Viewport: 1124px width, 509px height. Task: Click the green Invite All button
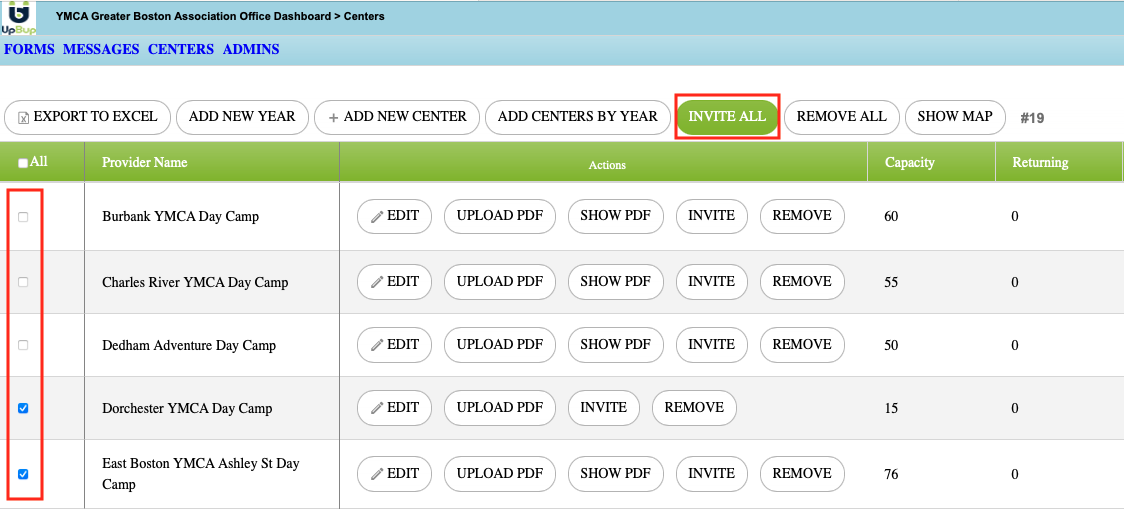727,117
